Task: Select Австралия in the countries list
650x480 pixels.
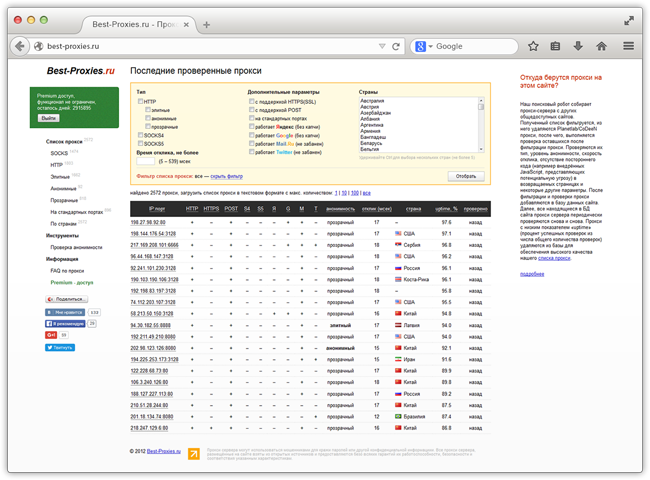Action: (x=372, y=101)
